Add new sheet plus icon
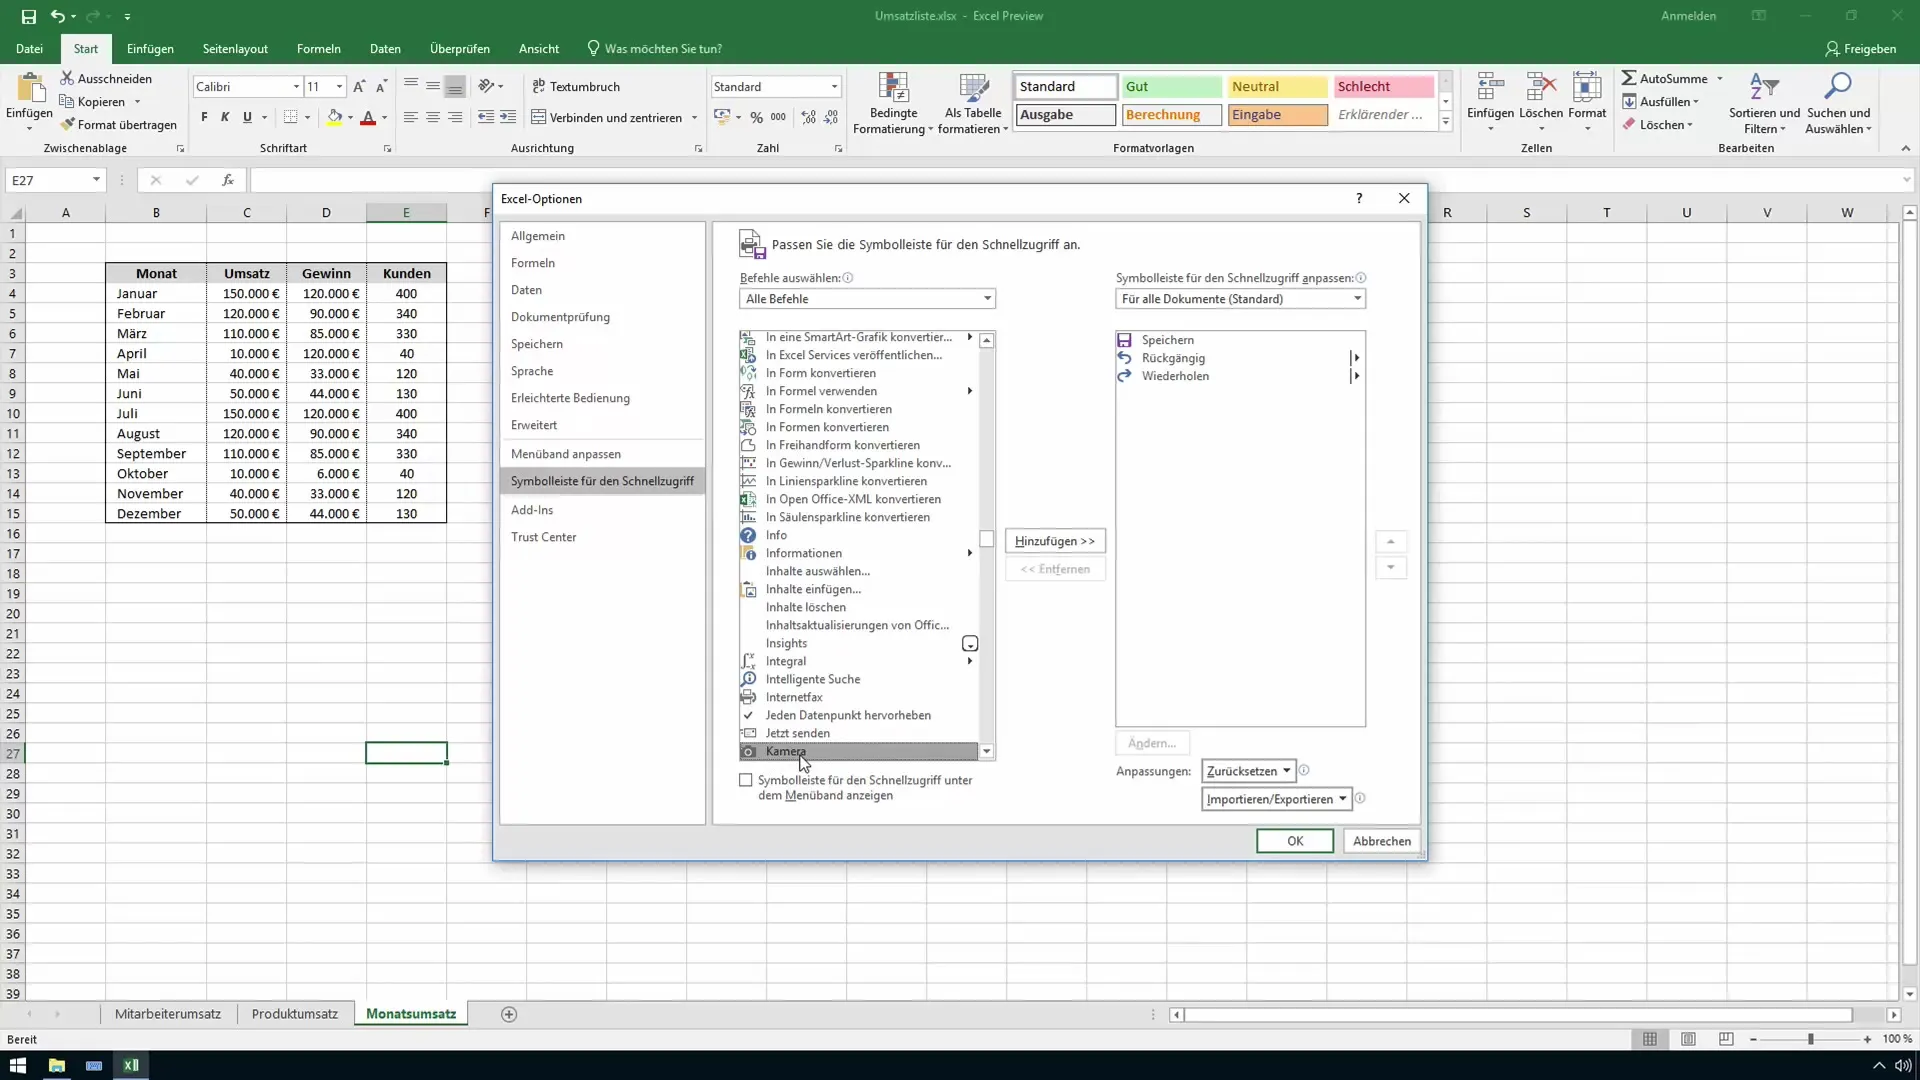 509,1014
